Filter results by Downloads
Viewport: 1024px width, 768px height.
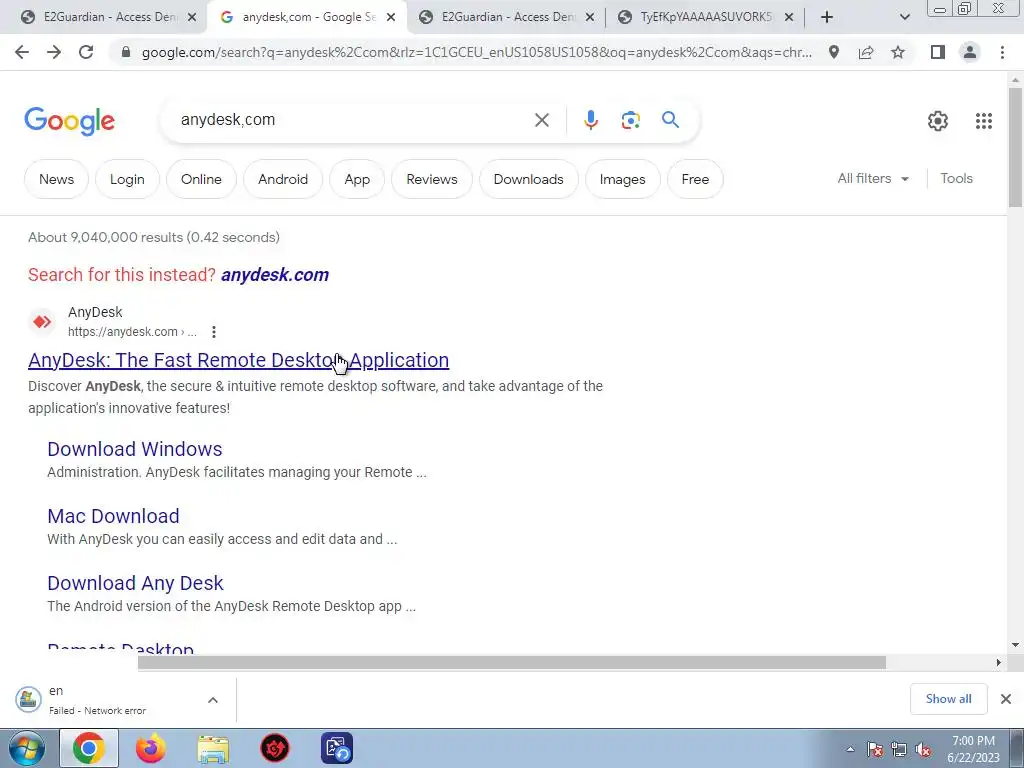[x=528, y=179]
